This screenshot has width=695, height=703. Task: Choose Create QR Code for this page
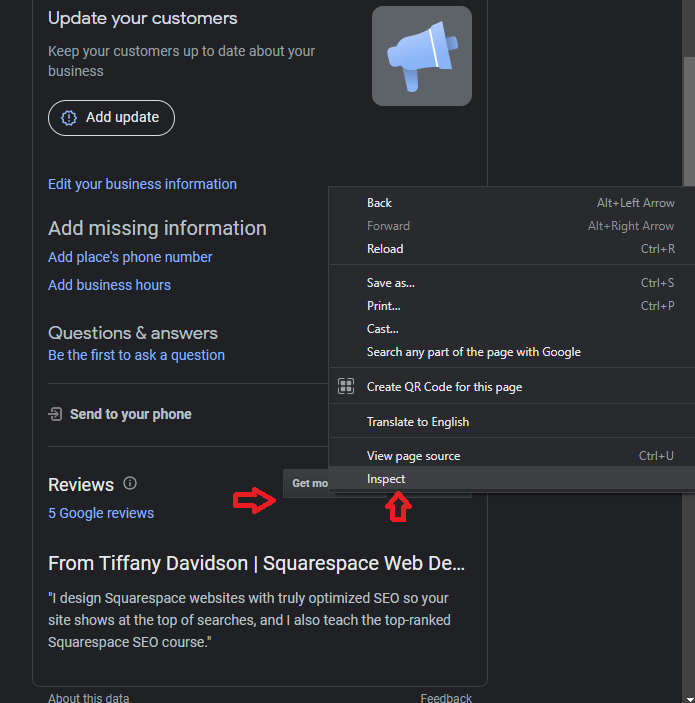(512, 386)
